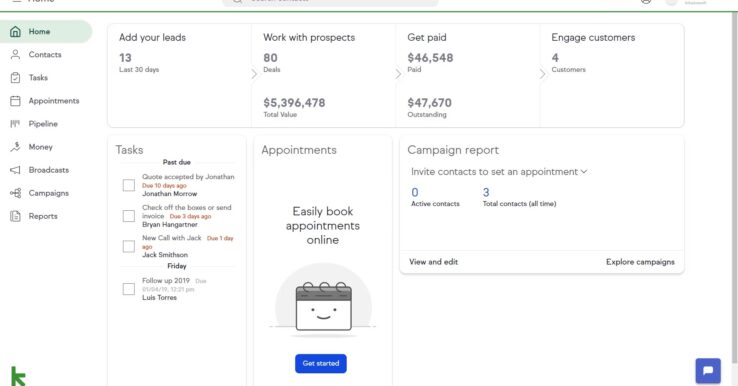Click the 4 Customers count
The width and height of the screenshot is (738, 386).
(x=555, y=58)
